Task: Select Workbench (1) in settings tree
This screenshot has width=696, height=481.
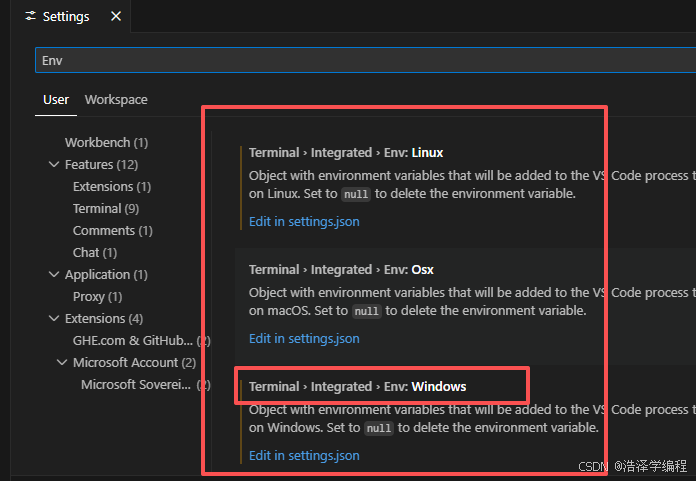Action: 107,143
